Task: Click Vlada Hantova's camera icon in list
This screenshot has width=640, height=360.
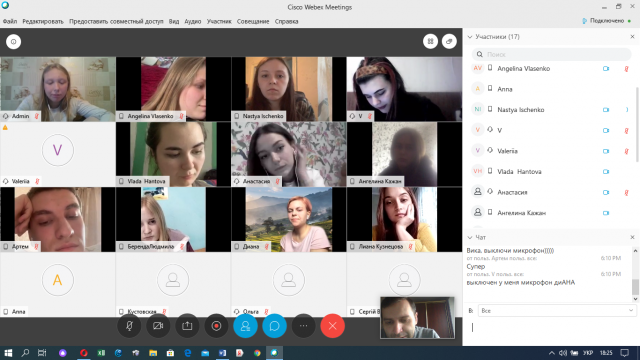Action: click(606, 172)
